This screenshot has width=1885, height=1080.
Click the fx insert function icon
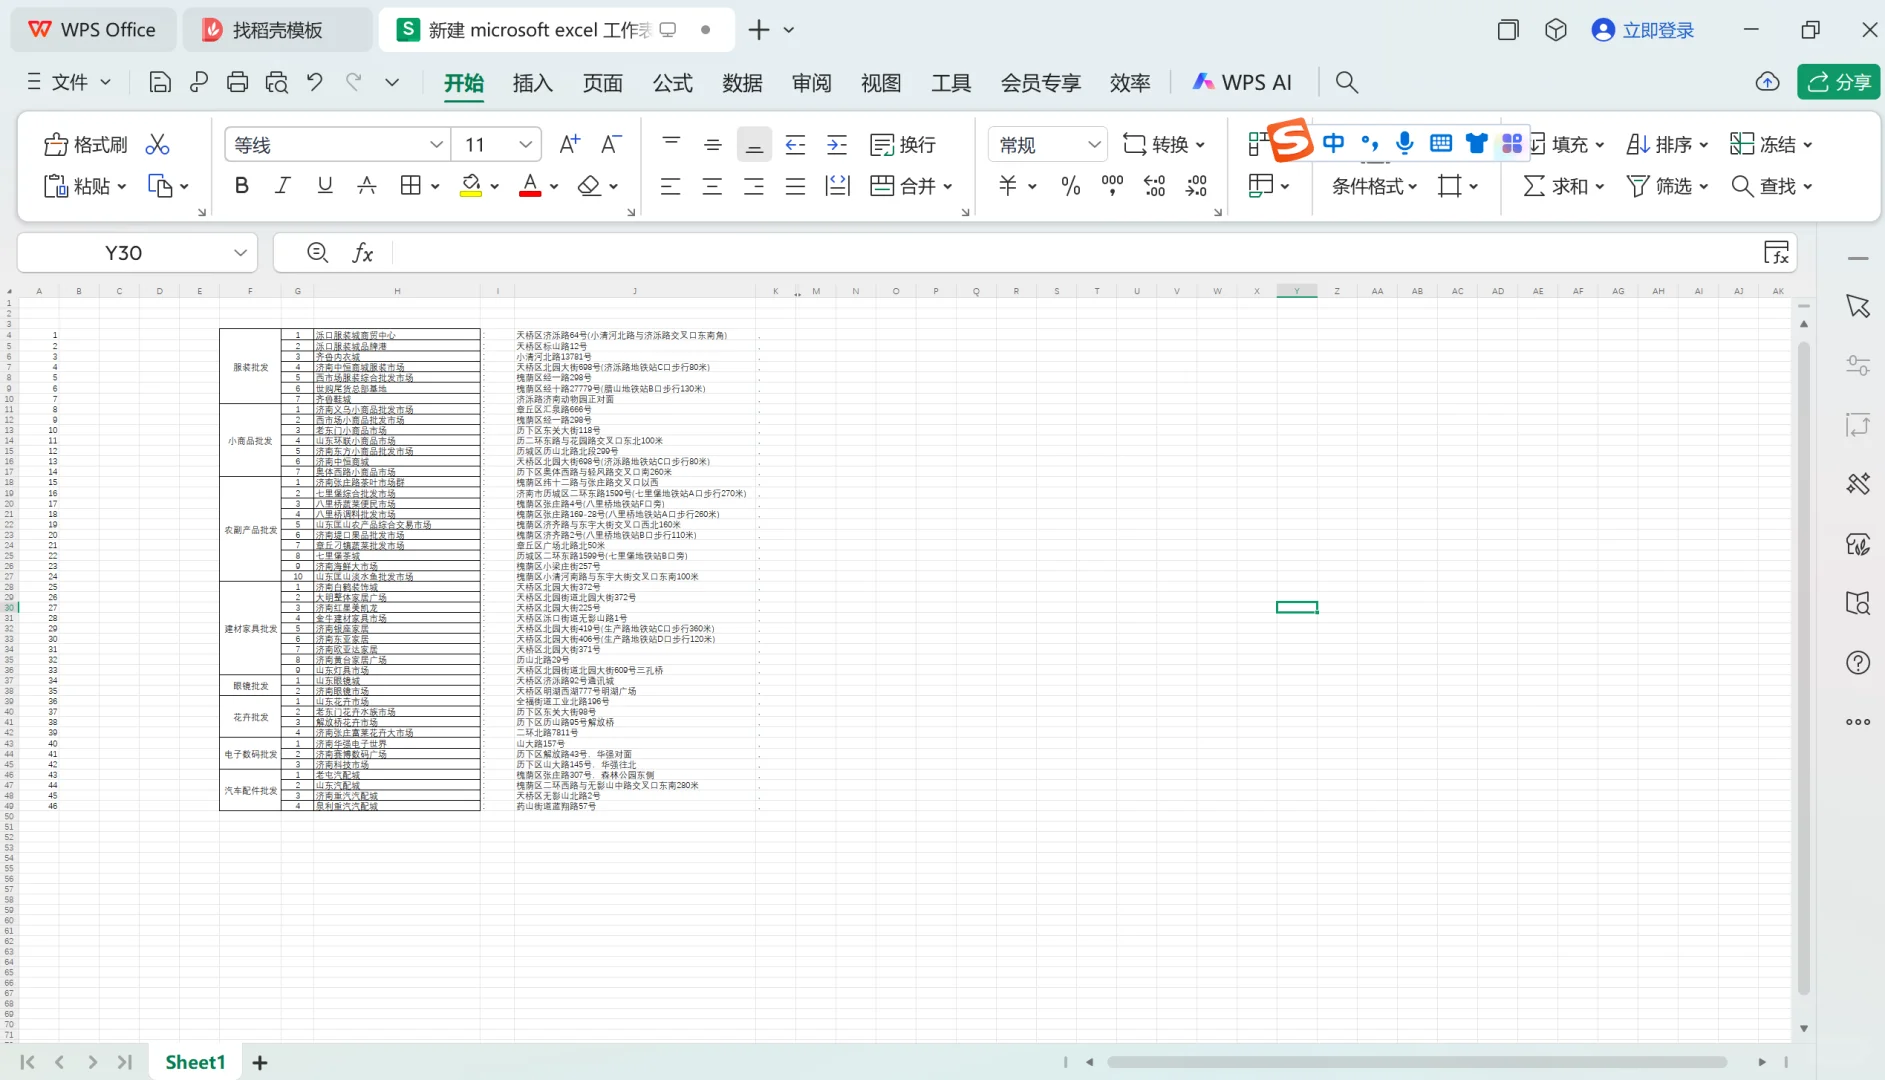(x=362, y=253)
